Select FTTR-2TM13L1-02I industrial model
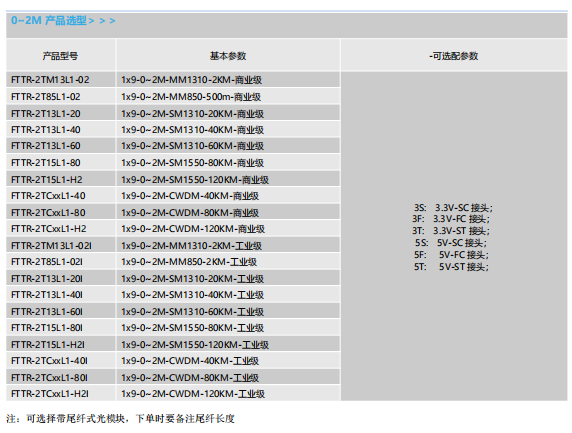This screenshot has height=433, width=572. point(51,246)
